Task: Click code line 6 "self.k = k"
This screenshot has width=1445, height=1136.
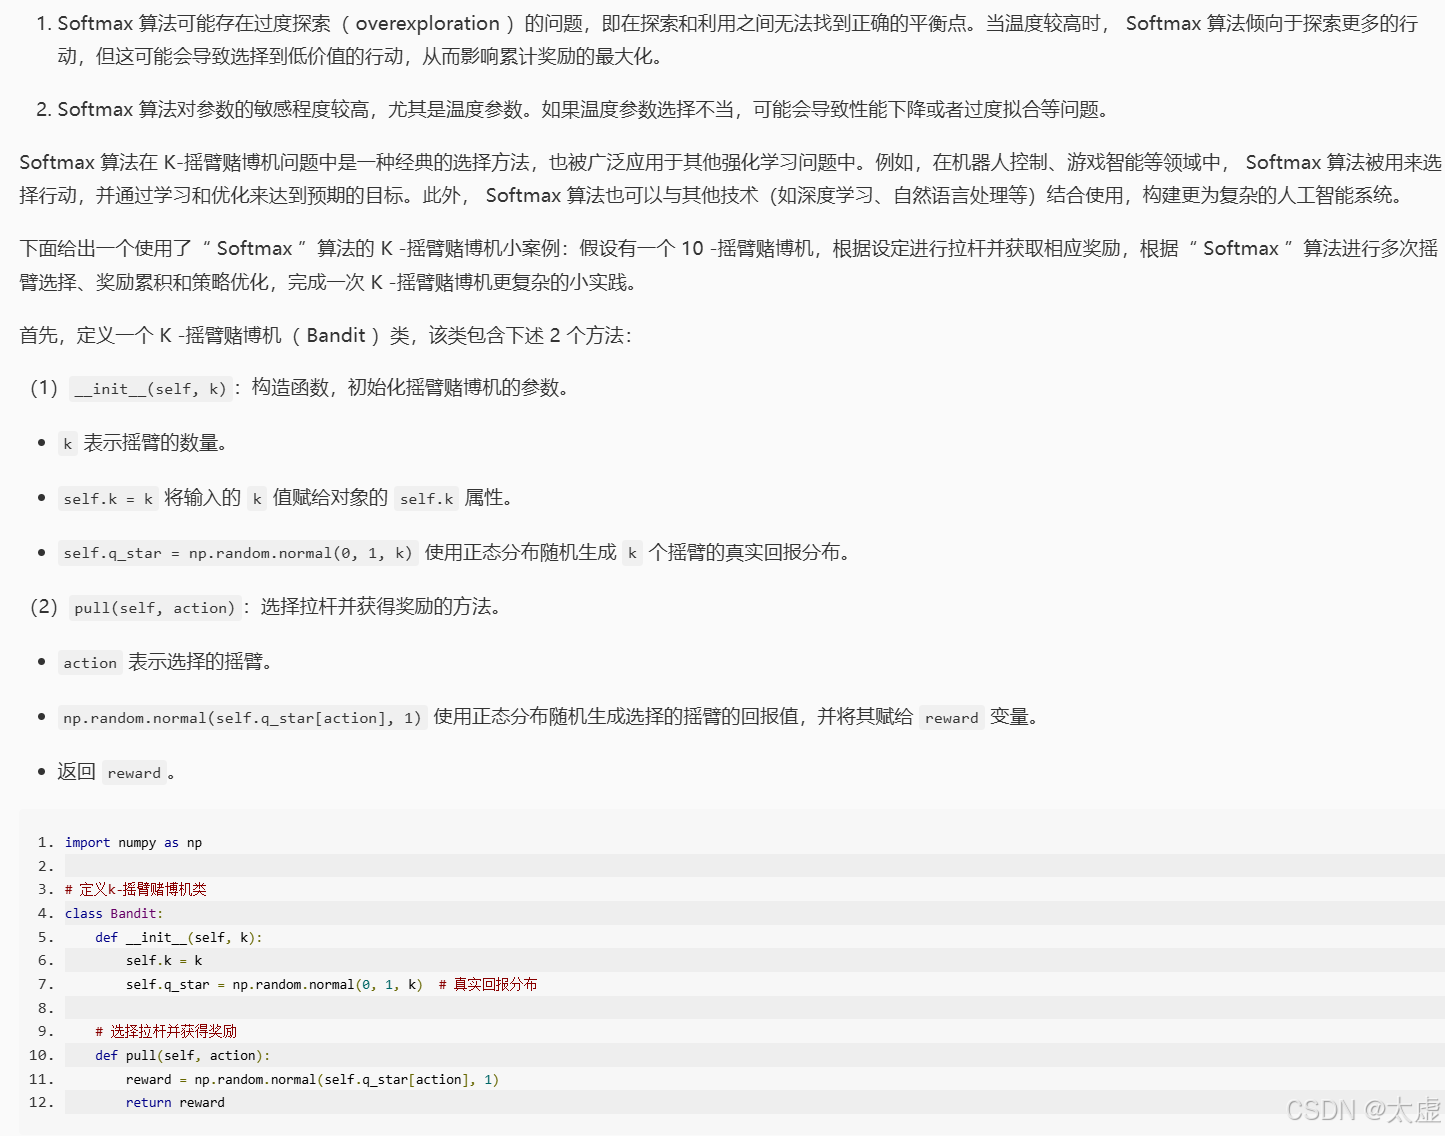Action: click(164, 961)
